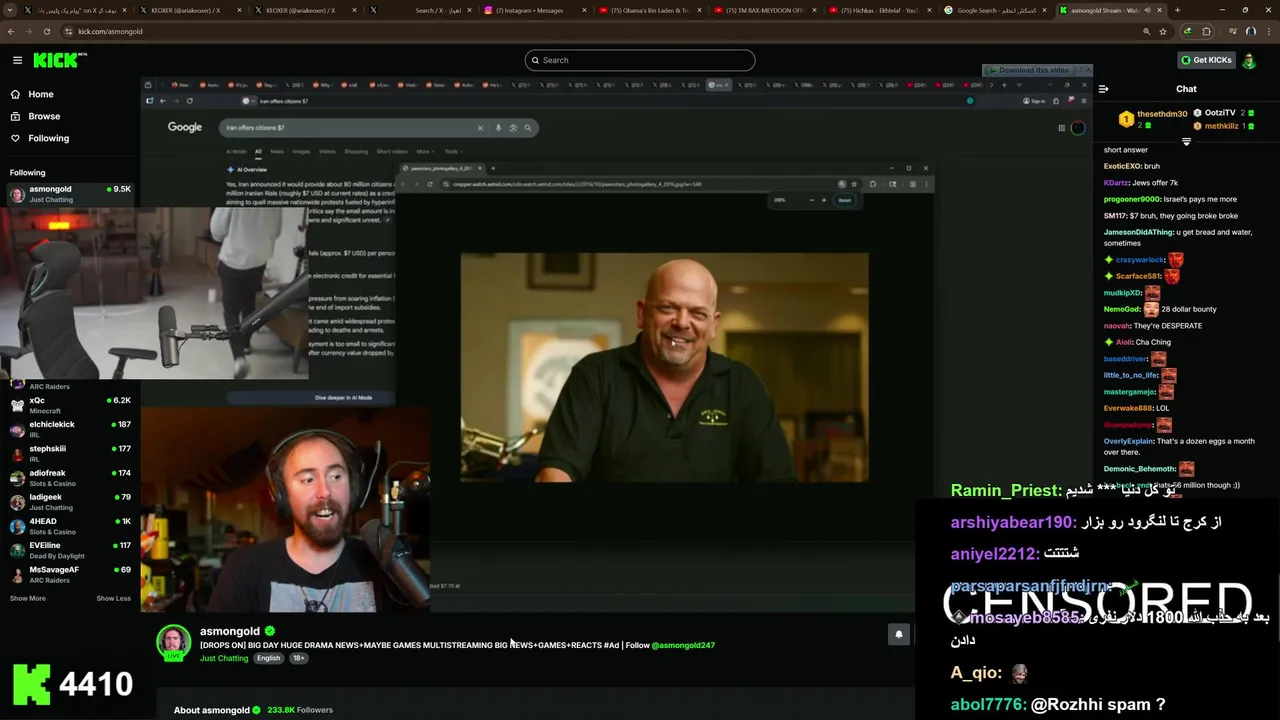Image resolution: width=1280 pixels, height=720 pixels.
Task: Click asmongold's avatar below the stream
Action: pyautogui.click(x=173, y=642)
